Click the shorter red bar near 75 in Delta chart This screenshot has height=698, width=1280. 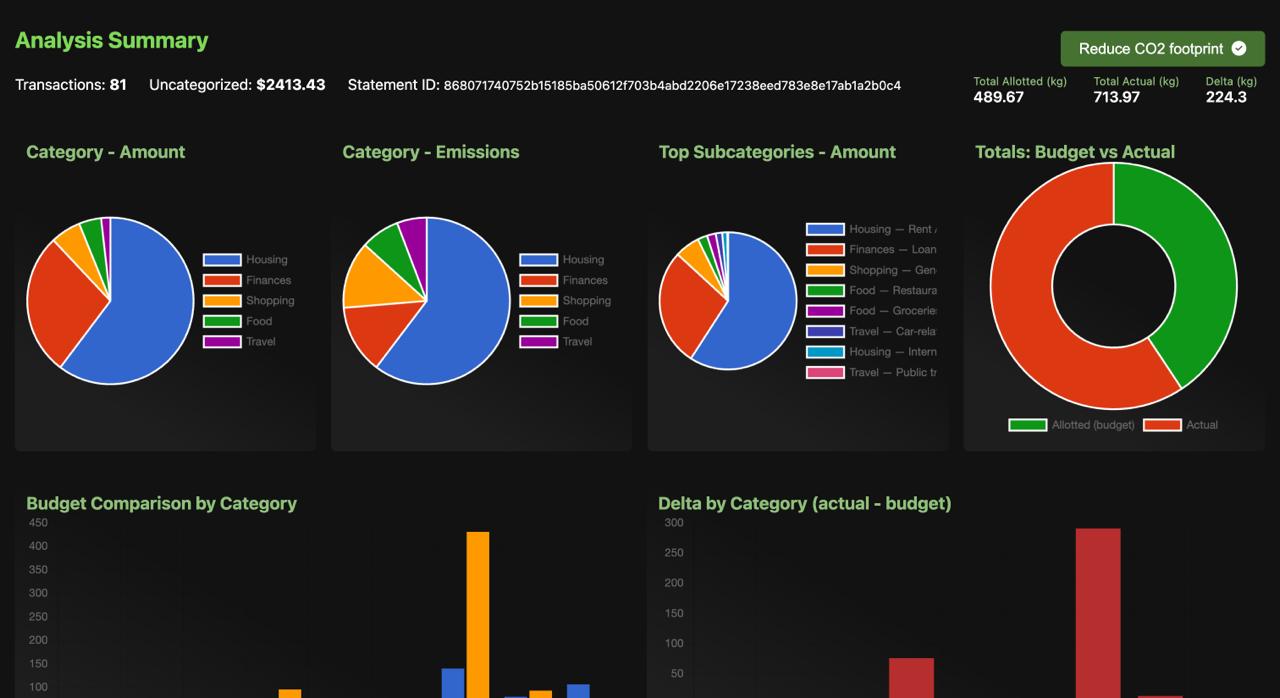point(911,678)
